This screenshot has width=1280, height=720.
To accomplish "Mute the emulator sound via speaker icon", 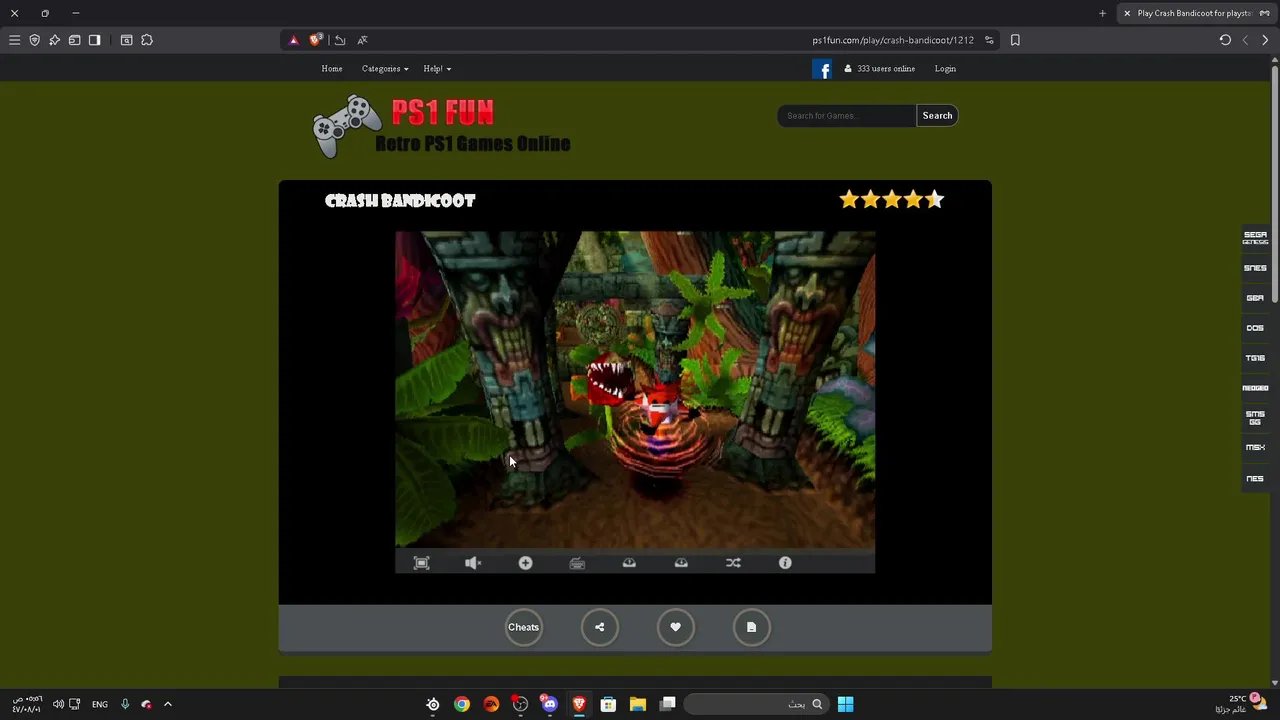I will (473, 563).
